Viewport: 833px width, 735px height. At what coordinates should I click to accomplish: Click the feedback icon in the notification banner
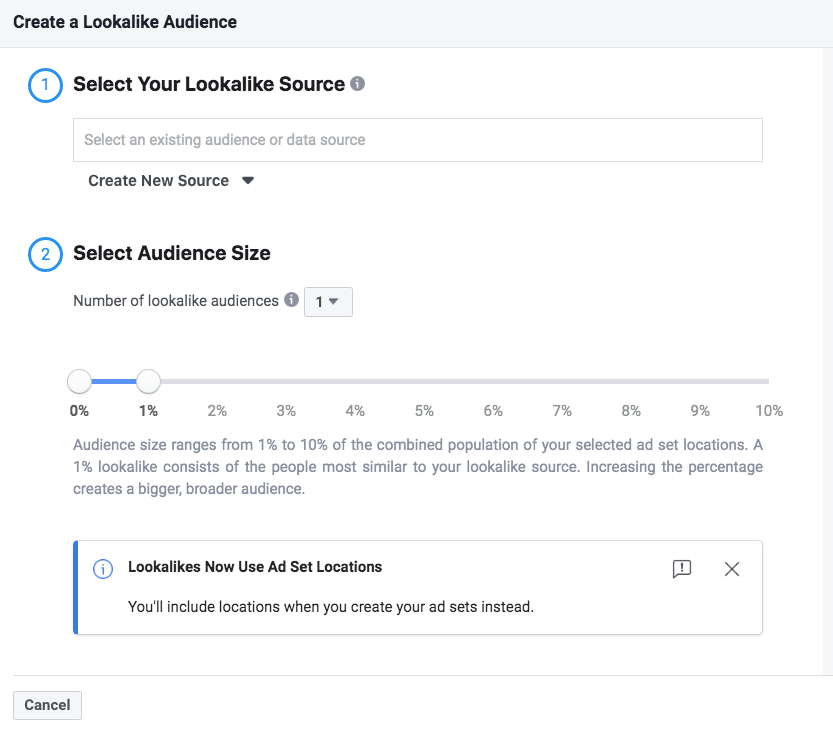pos(682,568)
